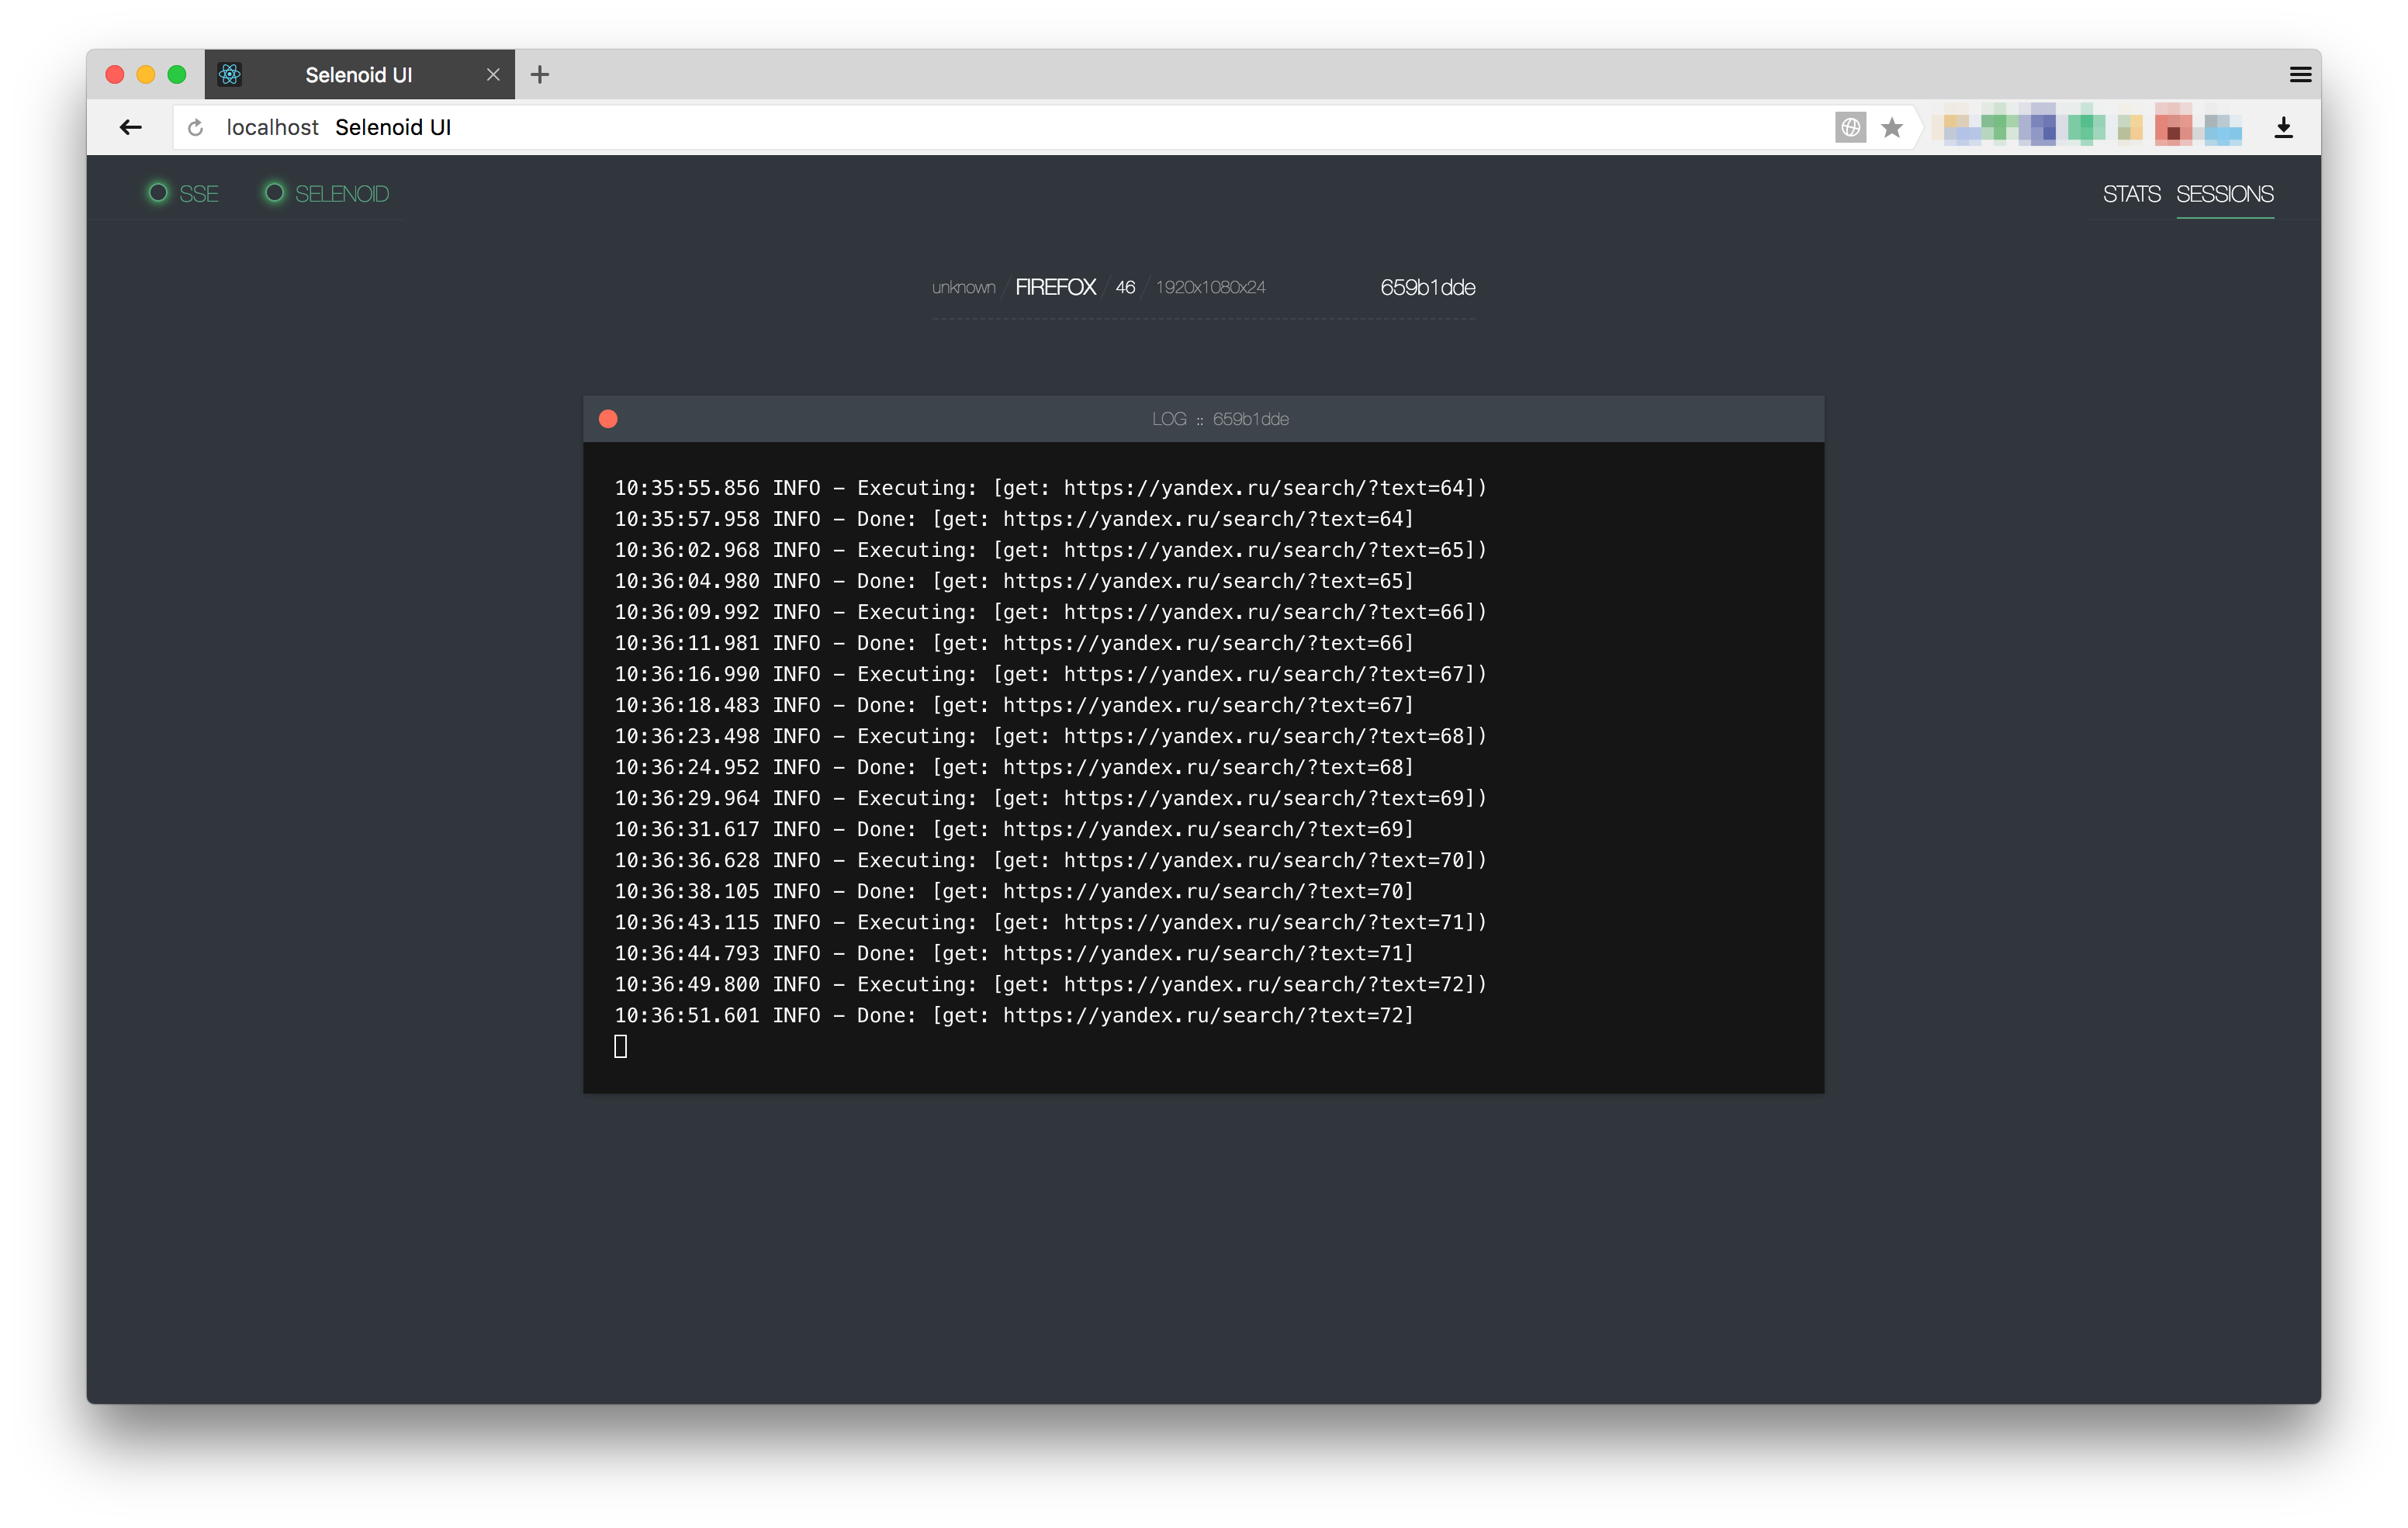This screenshot has height=1528, width=2408.
Task: Open a new tab with plus button
Action: (540, 74)
